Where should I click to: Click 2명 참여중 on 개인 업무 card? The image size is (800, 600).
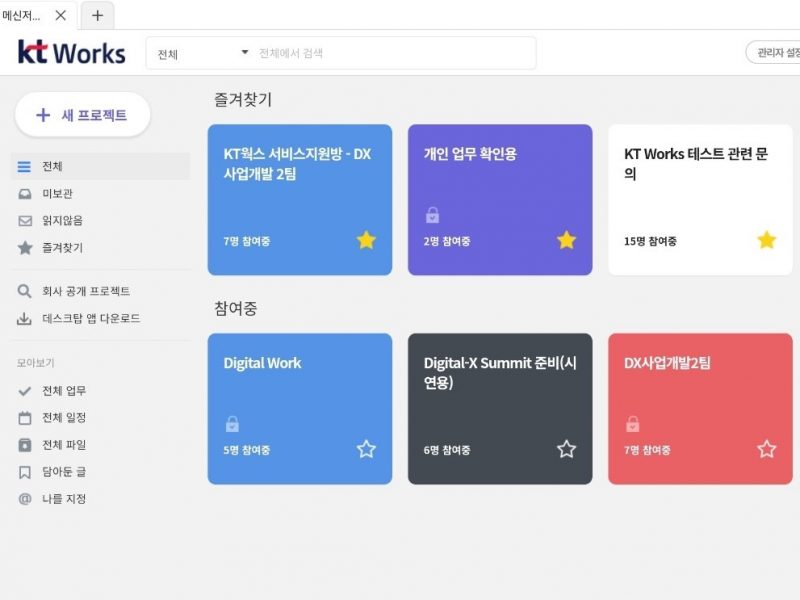(446, 241)
